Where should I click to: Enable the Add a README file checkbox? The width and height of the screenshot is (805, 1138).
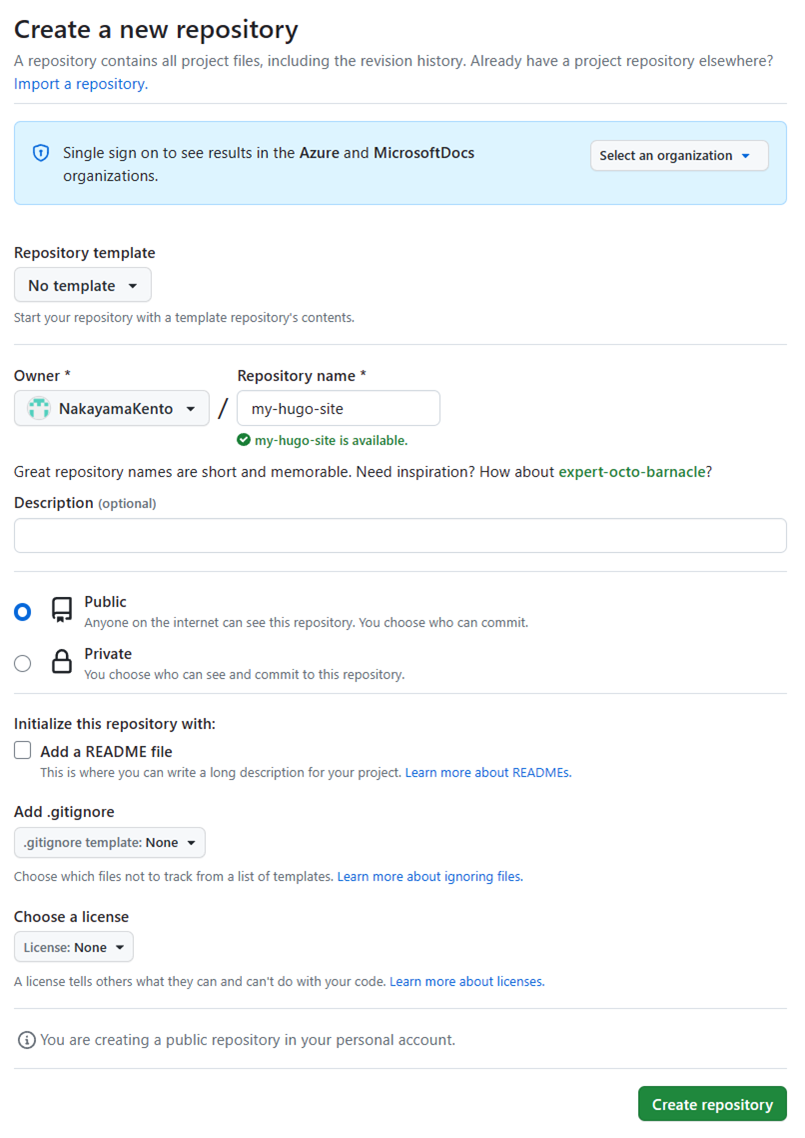tap(23, 751)
